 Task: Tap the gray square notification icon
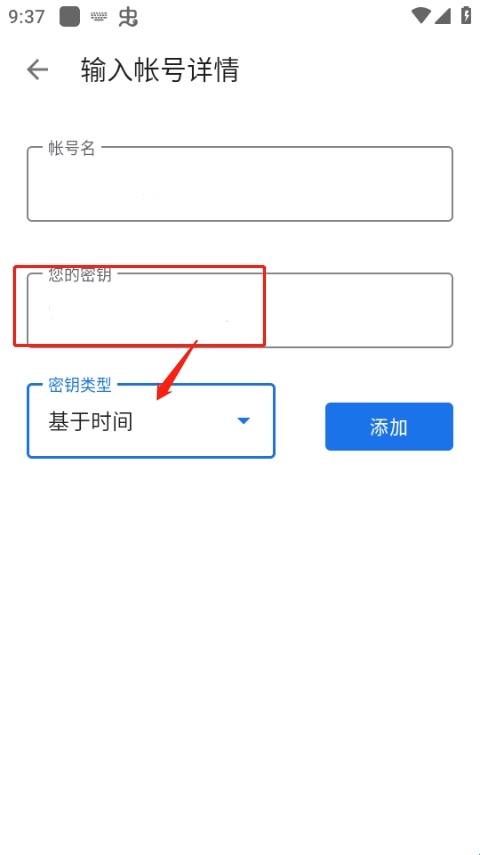[70, 17]
